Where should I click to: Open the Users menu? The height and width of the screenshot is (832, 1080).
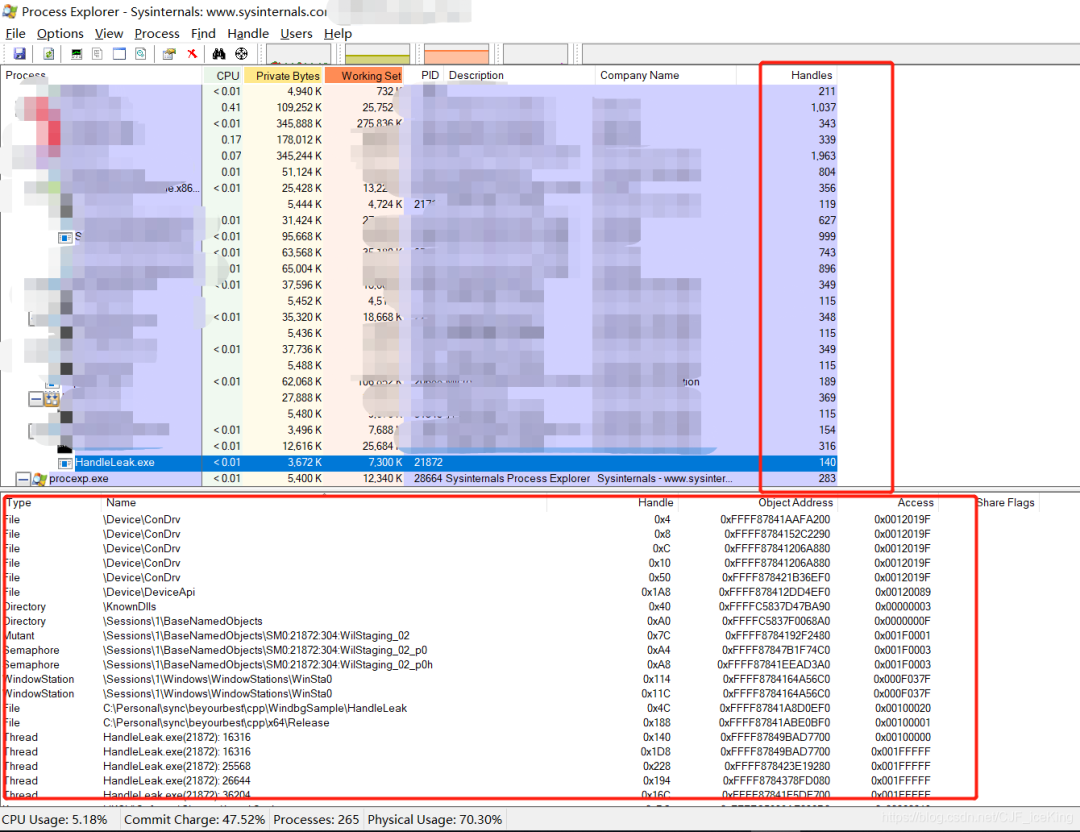coord(296,33)
